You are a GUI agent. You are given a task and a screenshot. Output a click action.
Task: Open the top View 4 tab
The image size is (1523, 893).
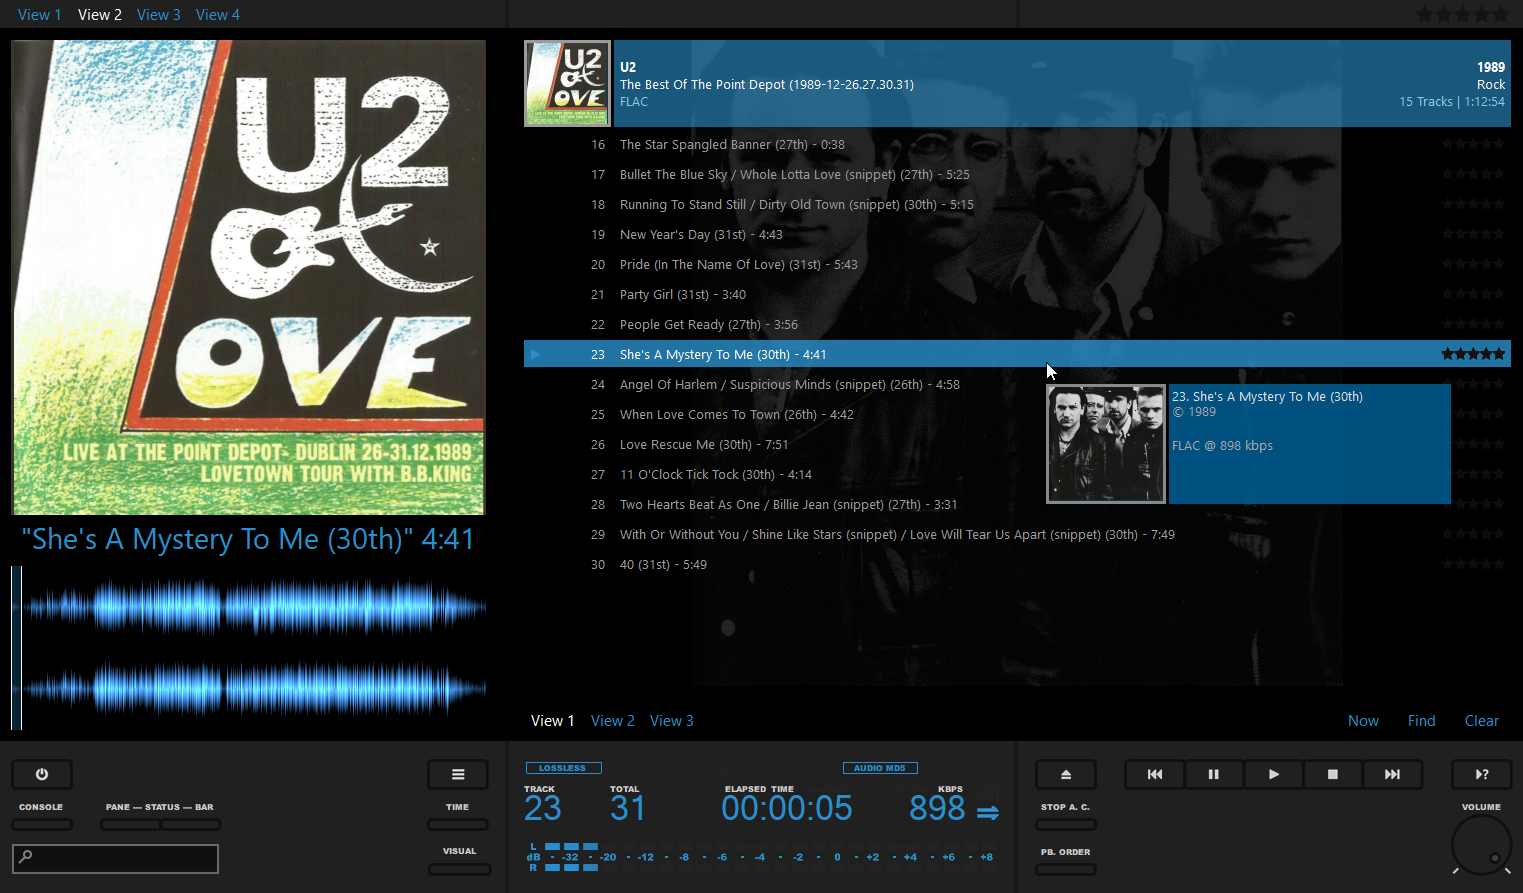[x=218, y=14]
